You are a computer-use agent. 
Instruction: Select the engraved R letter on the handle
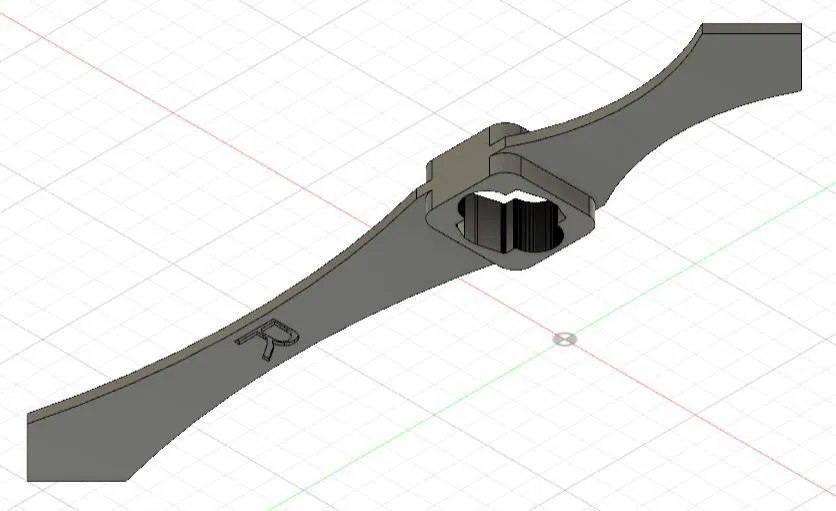tap(268, 339)
